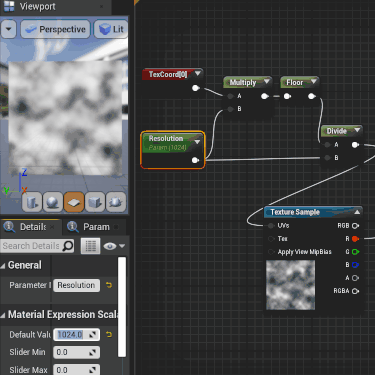Open the property matrix grid view icon
The image size is (375, 375).
[90, 246]
